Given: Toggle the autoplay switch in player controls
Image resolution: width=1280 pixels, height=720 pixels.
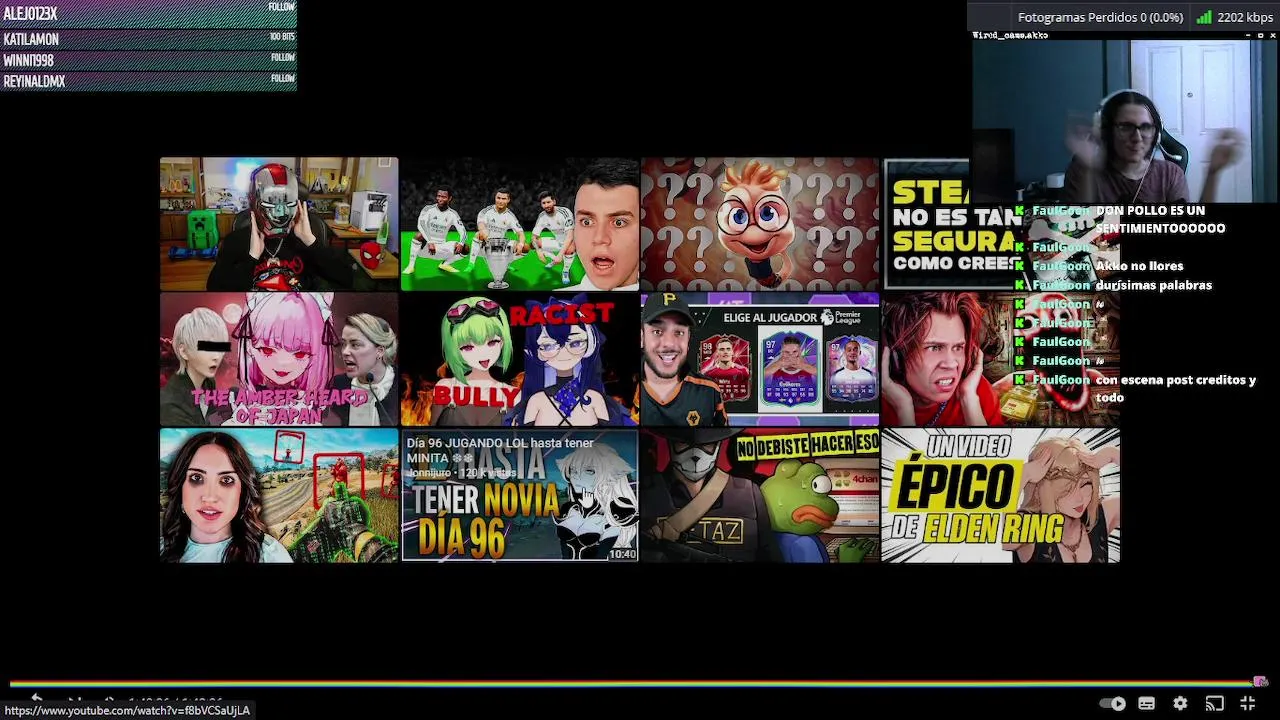Looking at the screenshot, I should tap(1112, 704).
